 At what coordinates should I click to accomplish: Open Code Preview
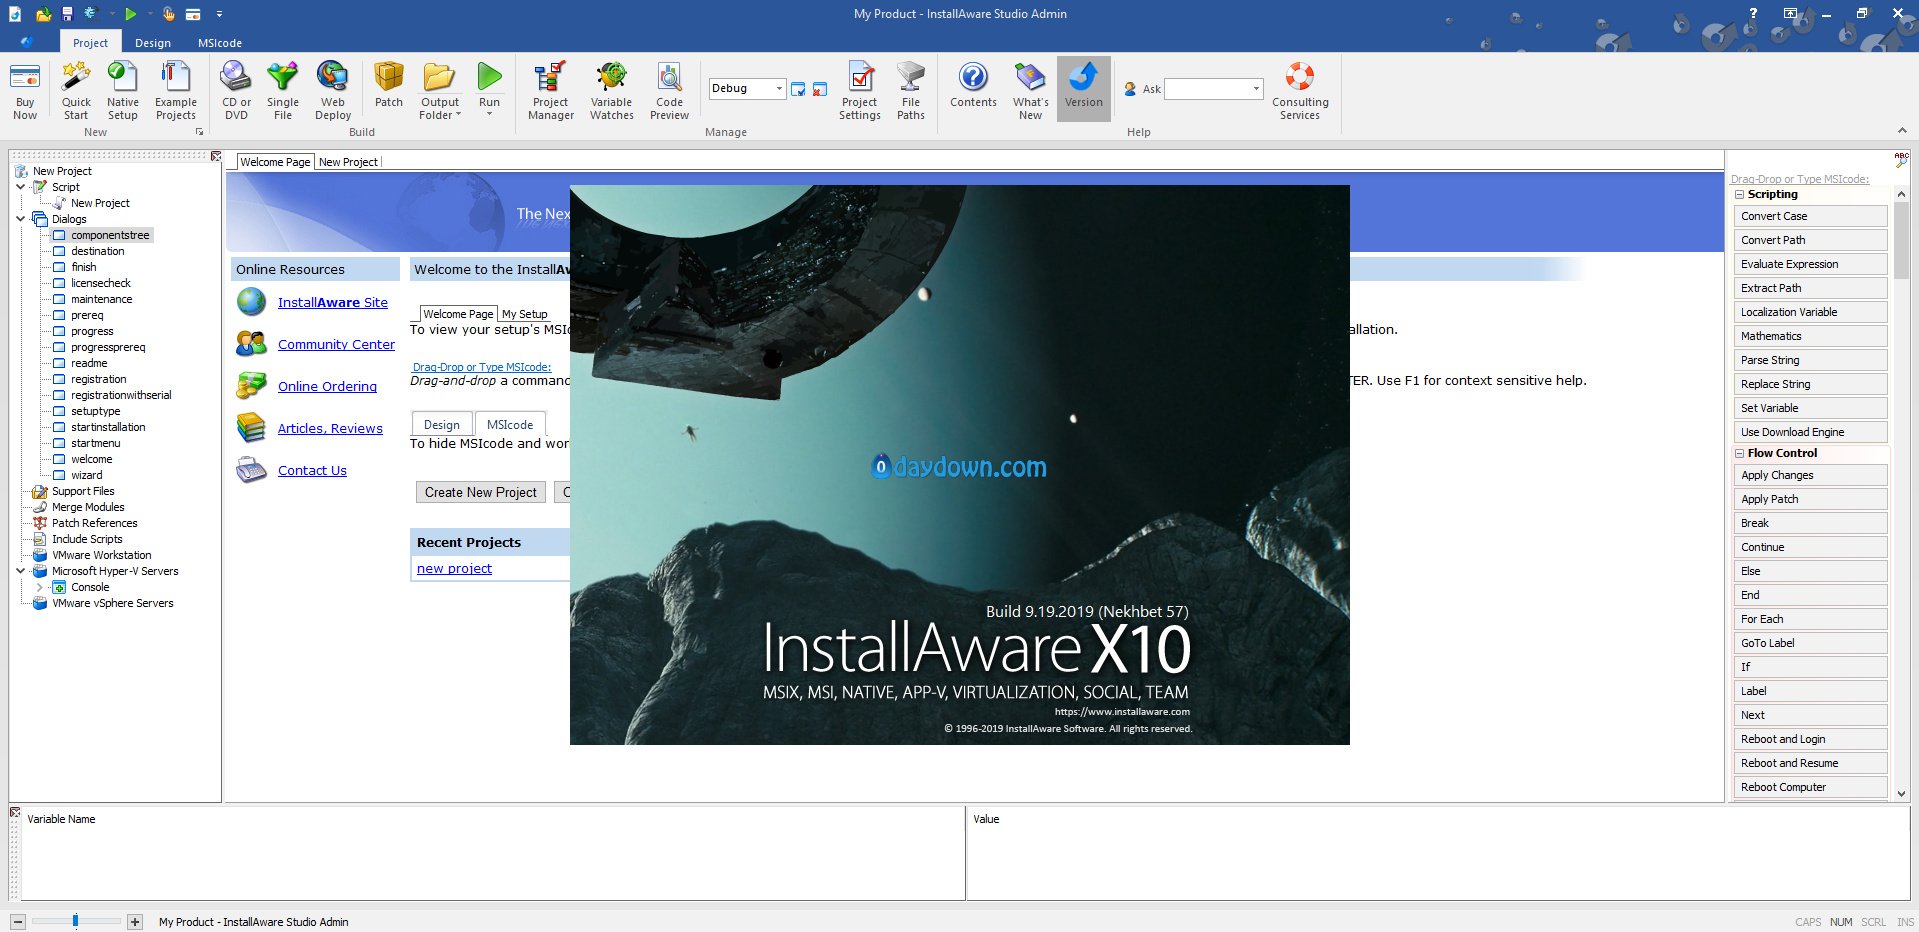669,90
